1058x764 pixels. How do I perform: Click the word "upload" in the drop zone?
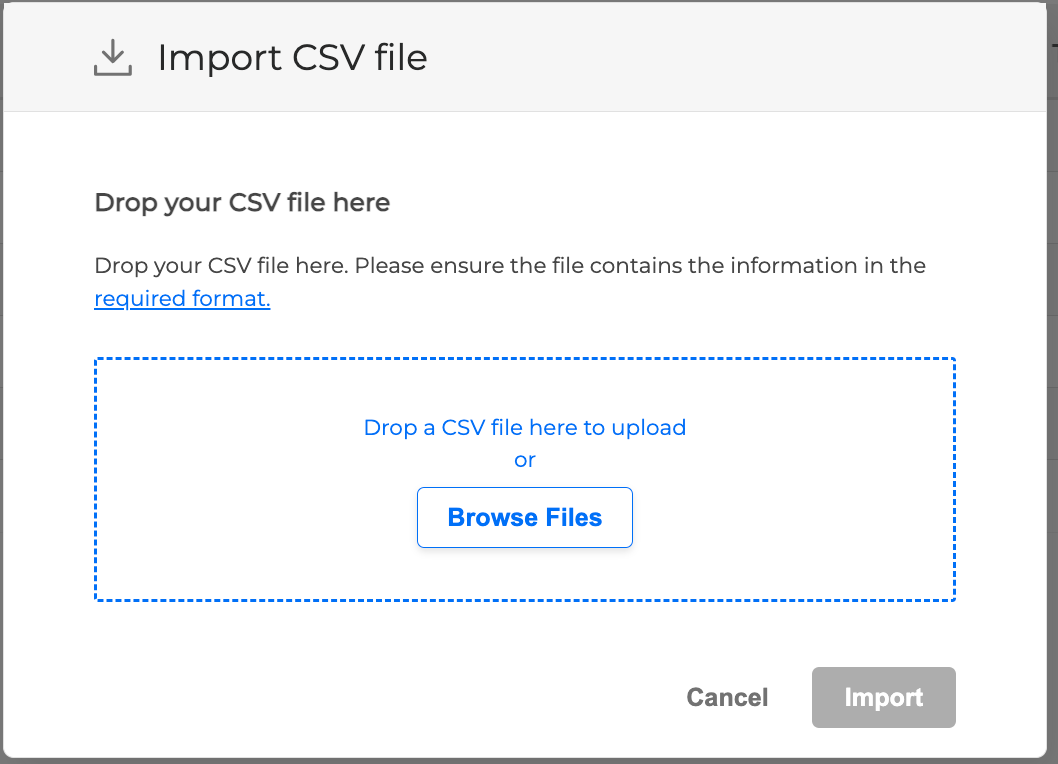pyautogui.click(x=649, y=428)
